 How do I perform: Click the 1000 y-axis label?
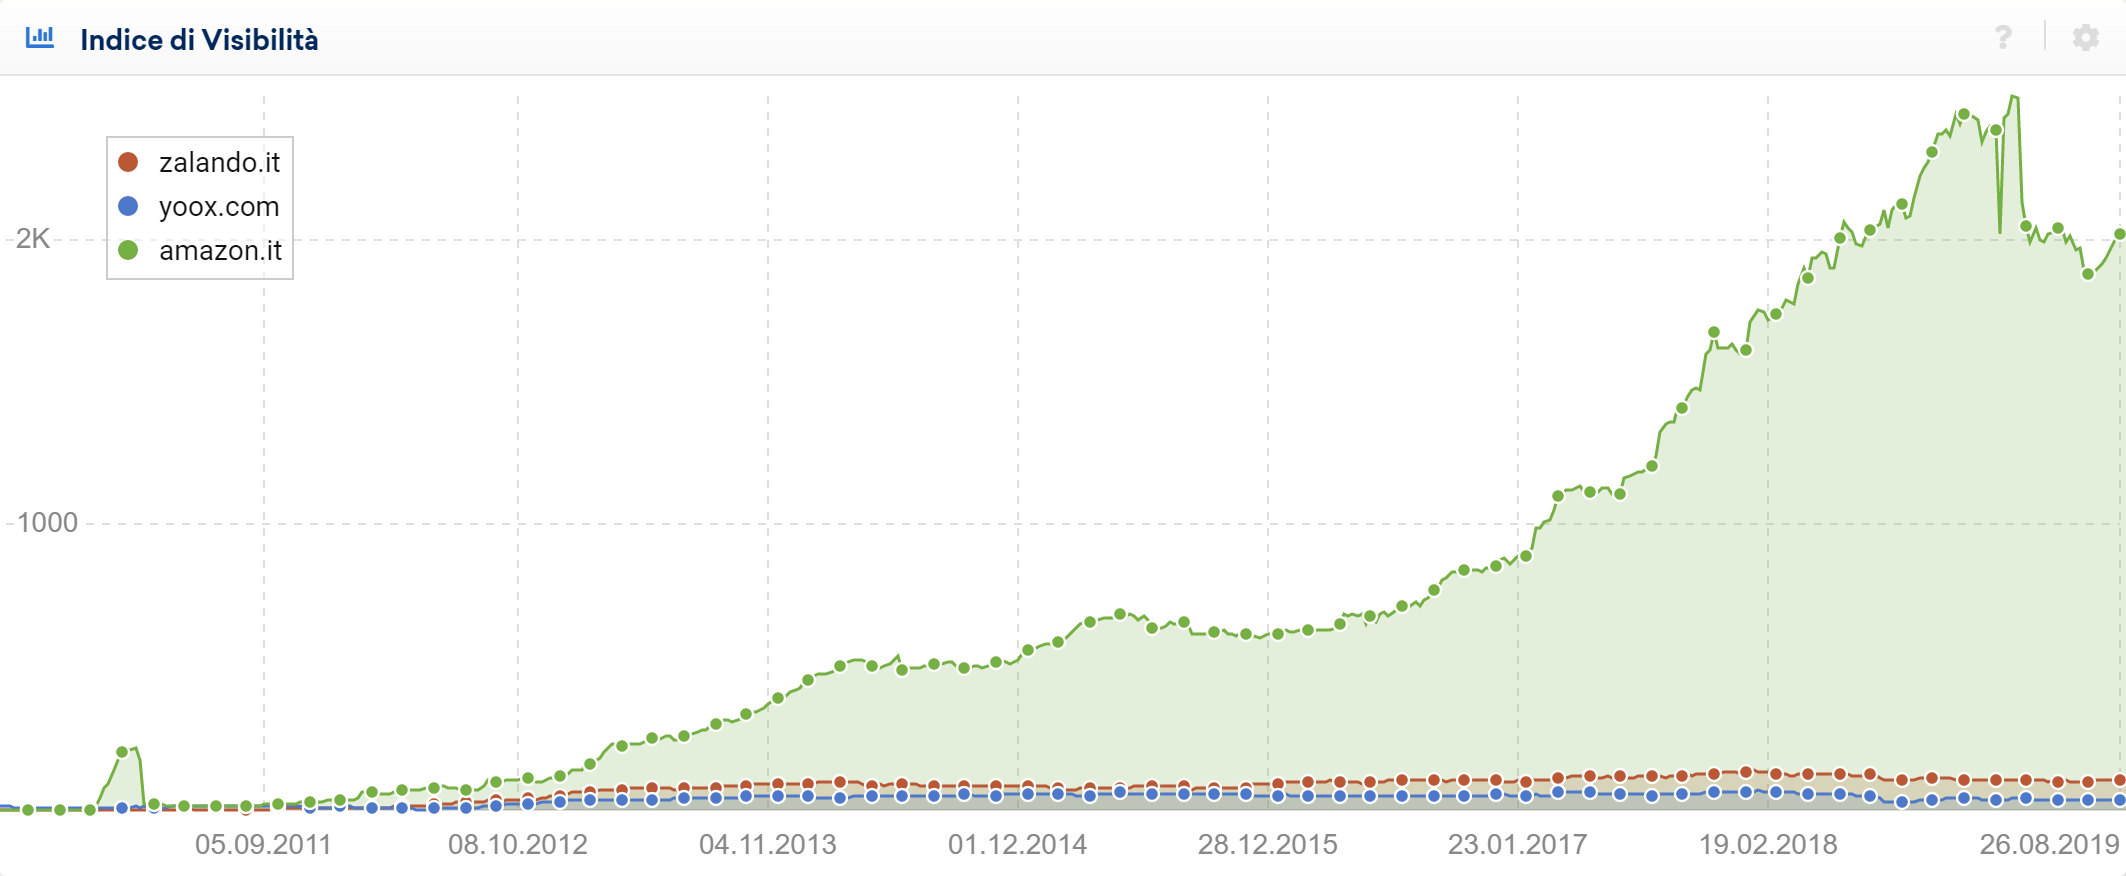coord(47,522)
